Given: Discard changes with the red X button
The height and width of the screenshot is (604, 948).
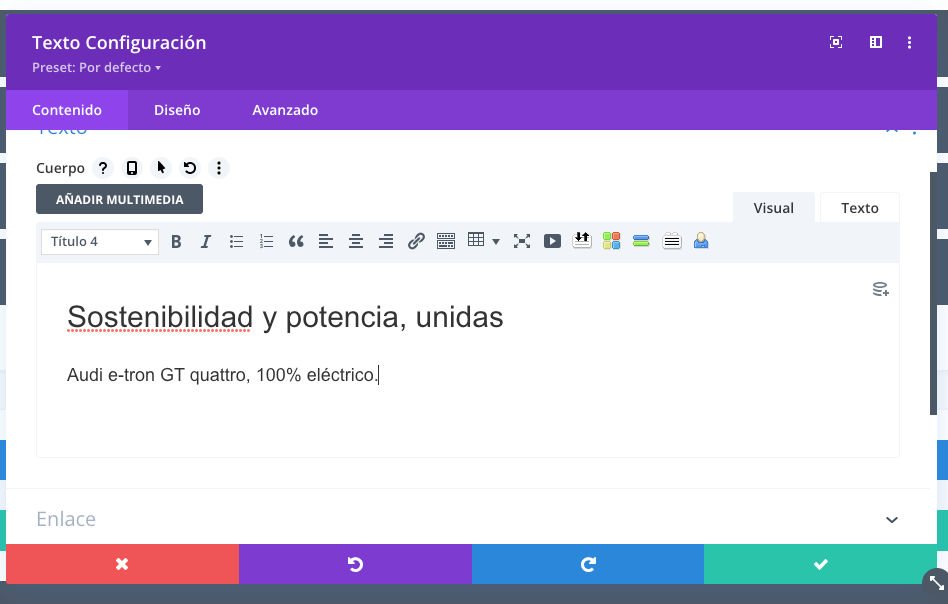Looking at the screenshot, I should [122, 564].
